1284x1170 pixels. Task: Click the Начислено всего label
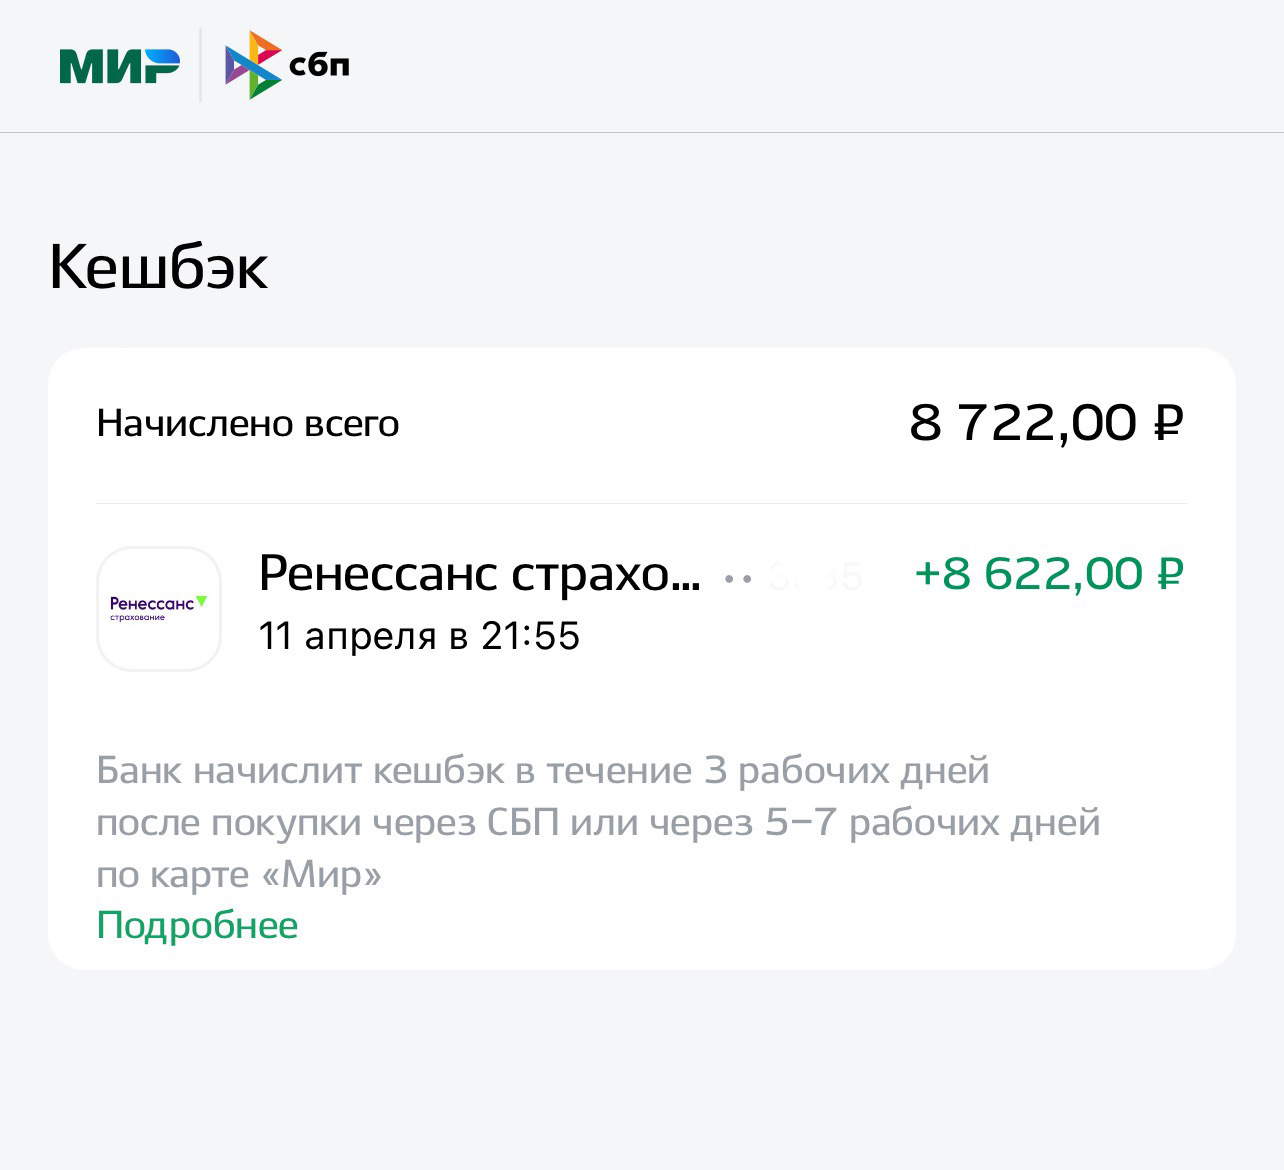(x=247, y=424)
